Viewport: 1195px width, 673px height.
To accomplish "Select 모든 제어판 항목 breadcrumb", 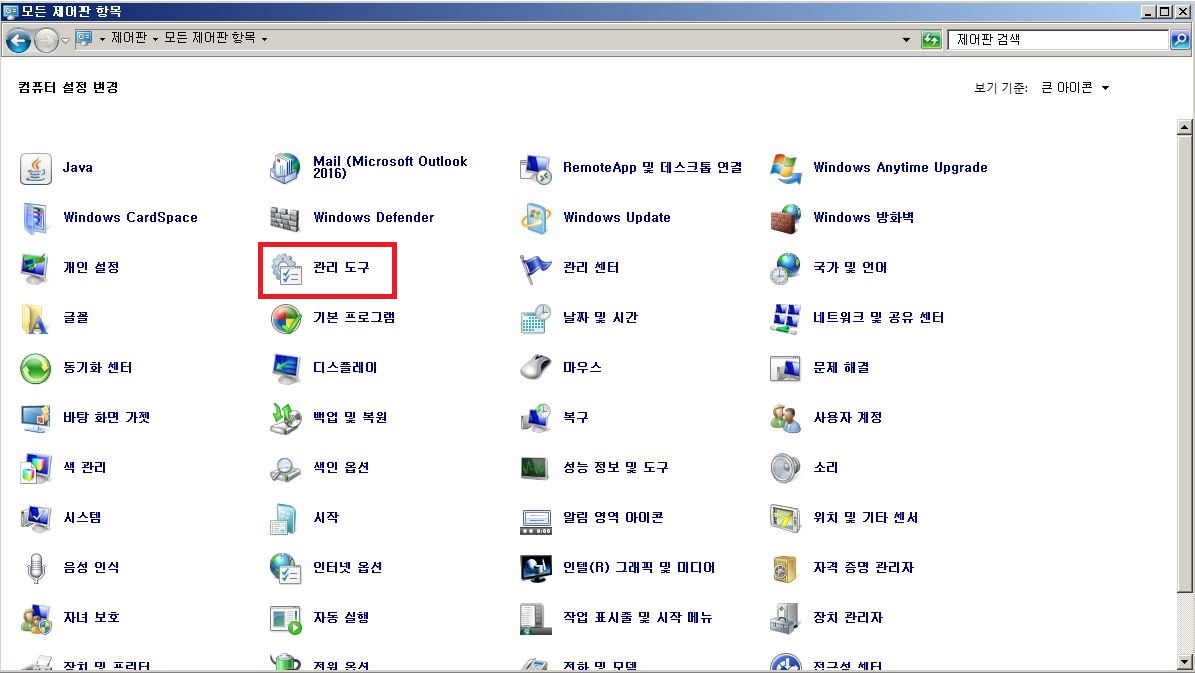I will [x=210, y=38].
